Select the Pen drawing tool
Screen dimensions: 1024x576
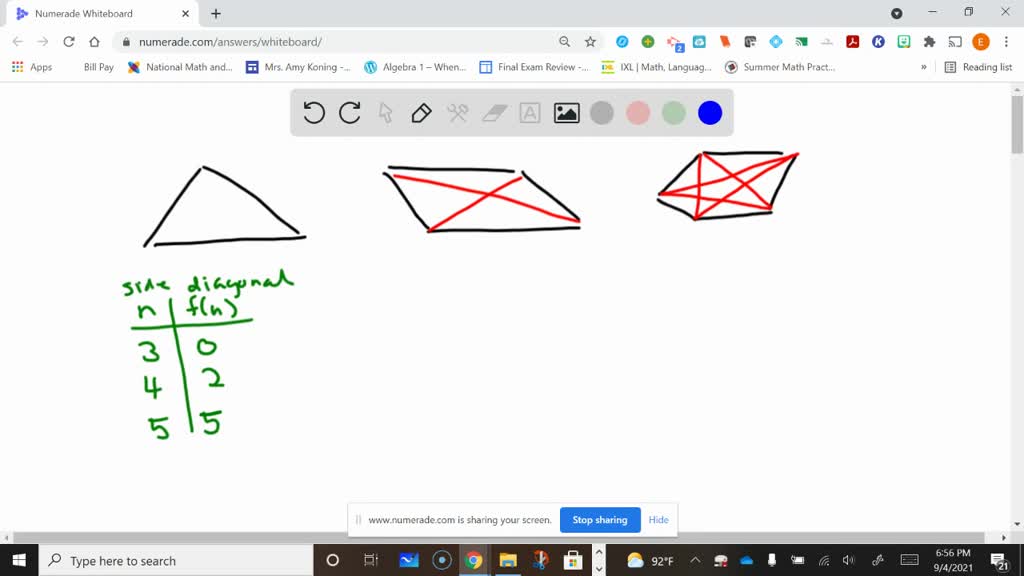(420, 113)
